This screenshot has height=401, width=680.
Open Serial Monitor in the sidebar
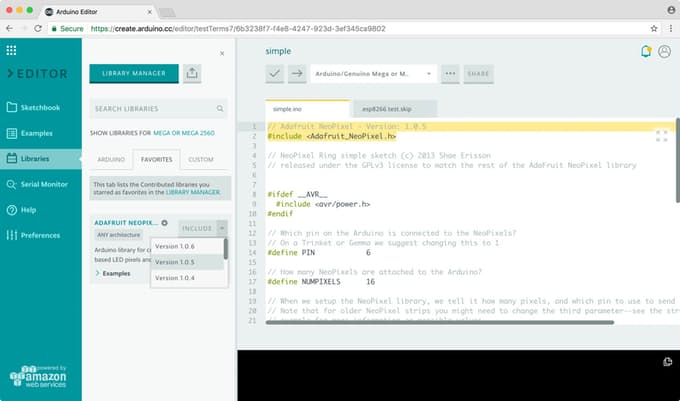44,184
